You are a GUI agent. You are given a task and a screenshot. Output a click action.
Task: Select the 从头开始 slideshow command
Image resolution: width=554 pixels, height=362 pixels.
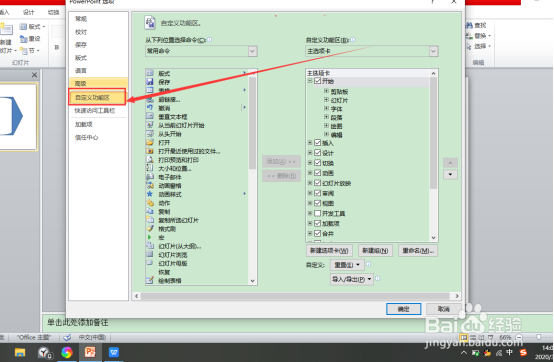(170, 134)
